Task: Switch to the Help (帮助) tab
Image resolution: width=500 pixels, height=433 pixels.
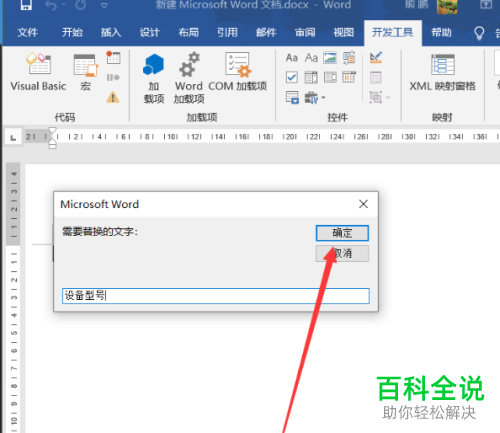Action: coord(441,32)
